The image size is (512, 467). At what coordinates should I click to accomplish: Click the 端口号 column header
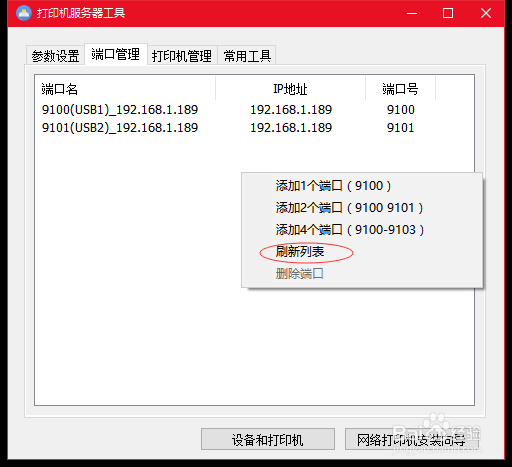(x=400, y=89)
